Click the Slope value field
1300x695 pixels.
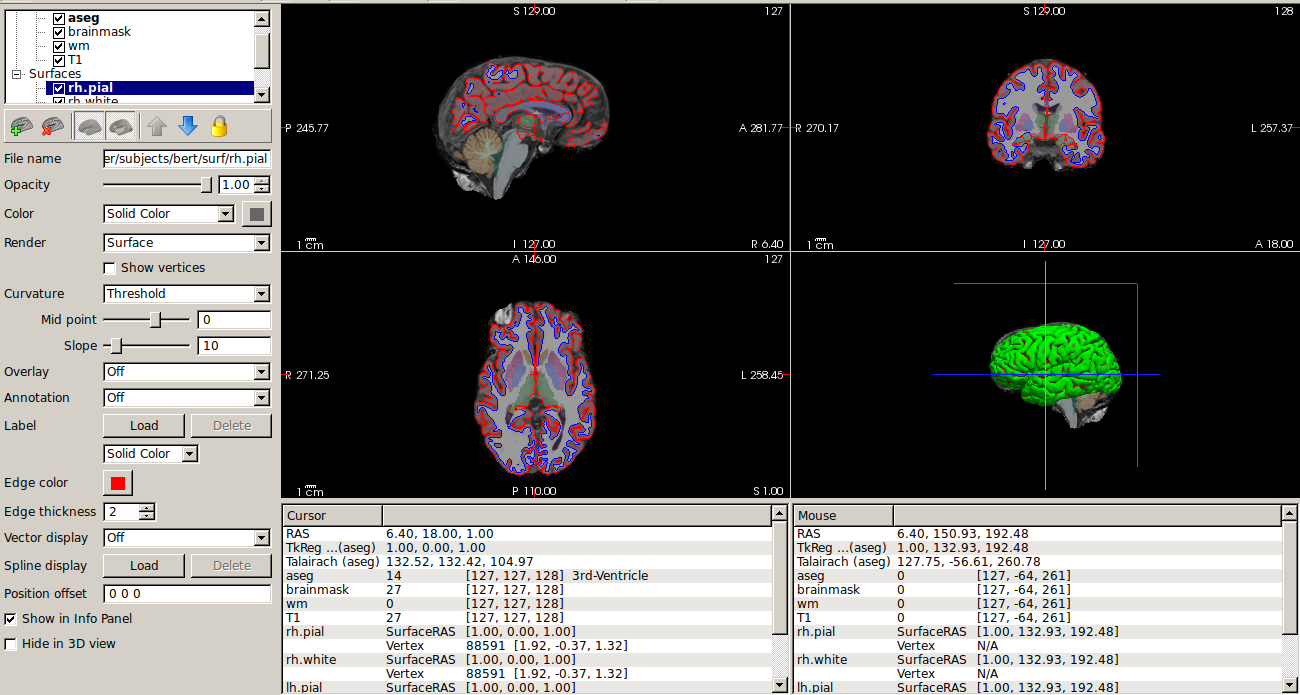(x=234, y=346)
